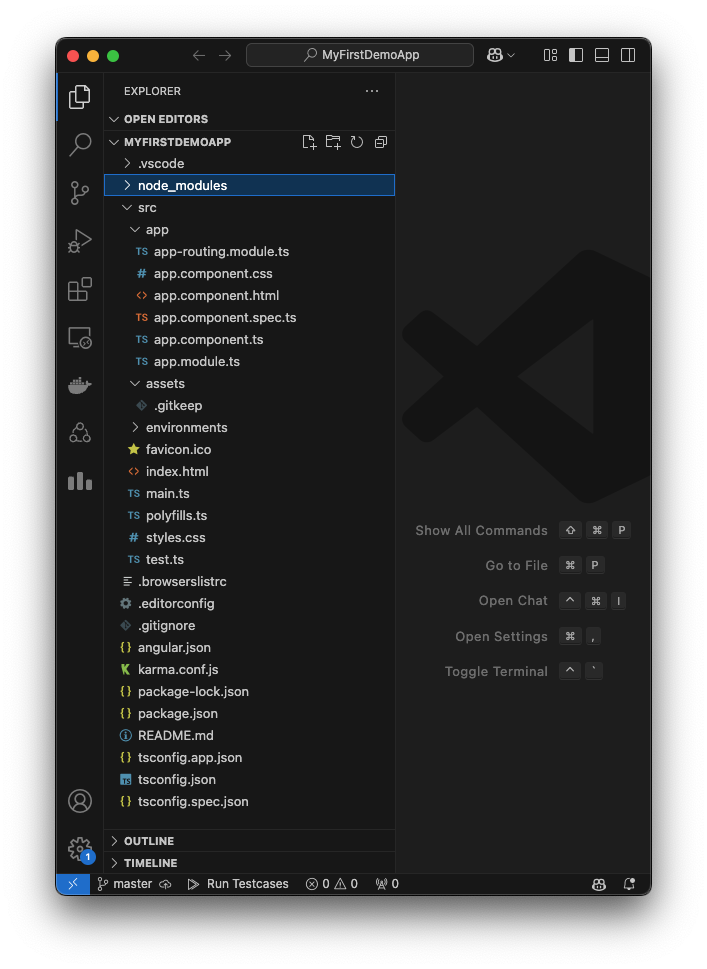Open the Search view icon

pyautogui.click(x=80, y=145)
